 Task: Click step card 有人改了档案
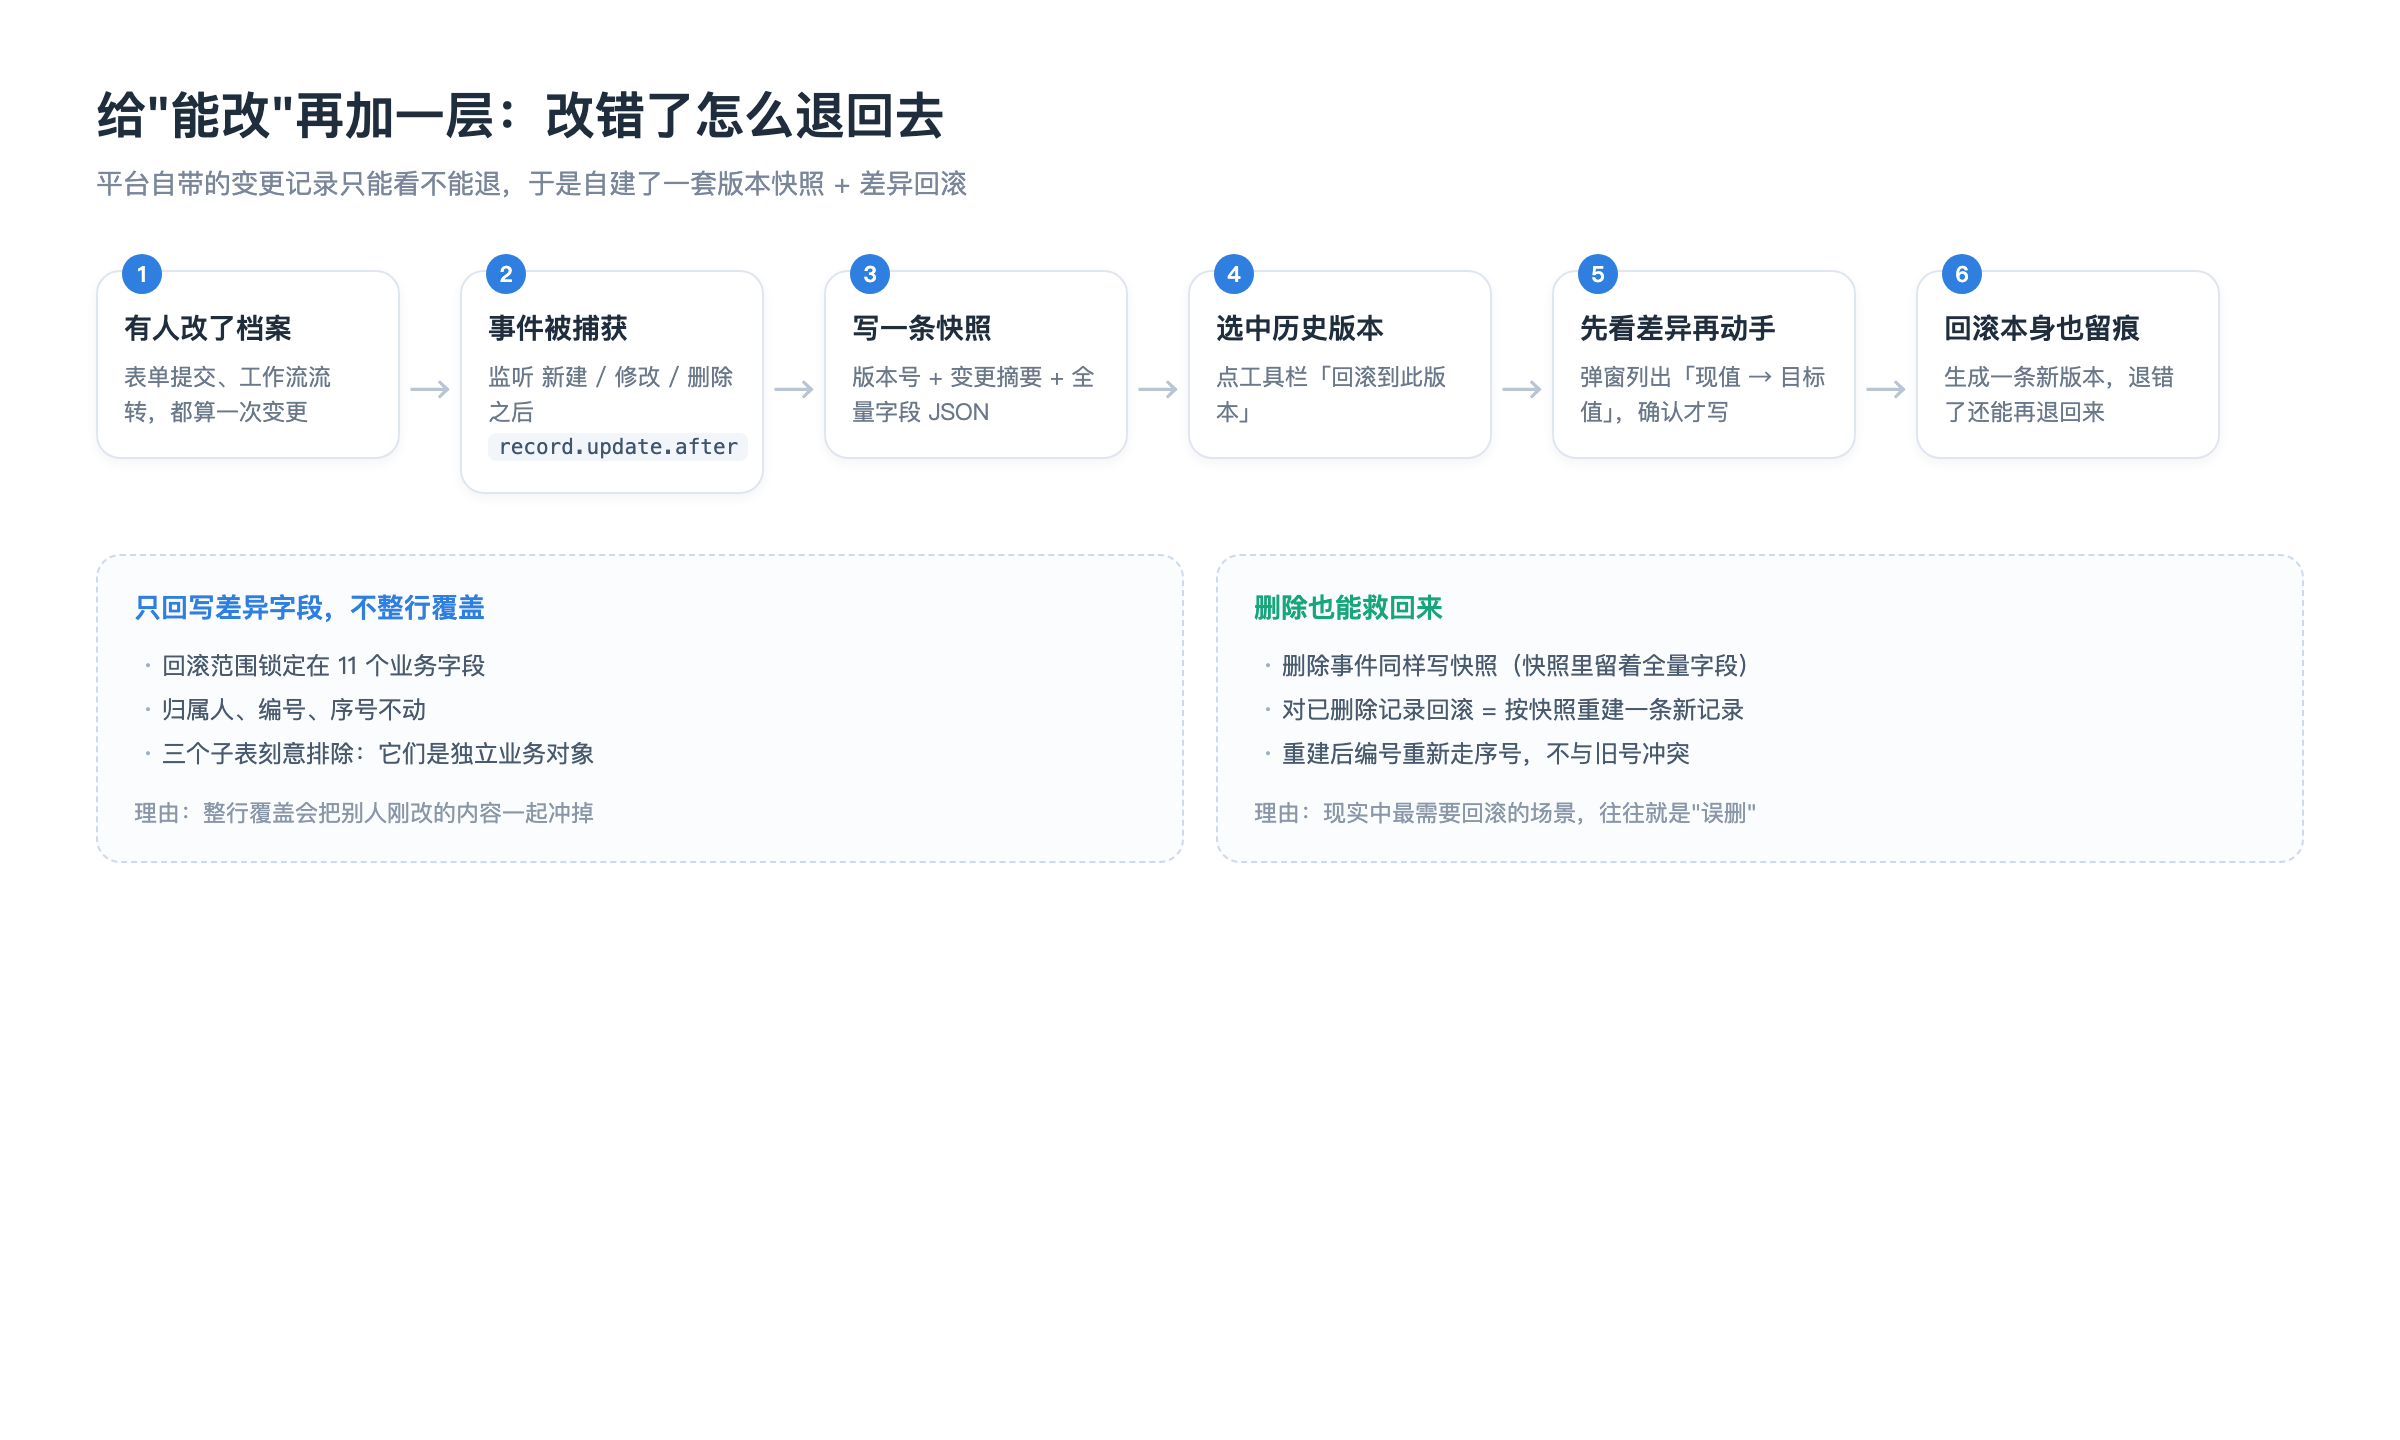click(248, 364)
